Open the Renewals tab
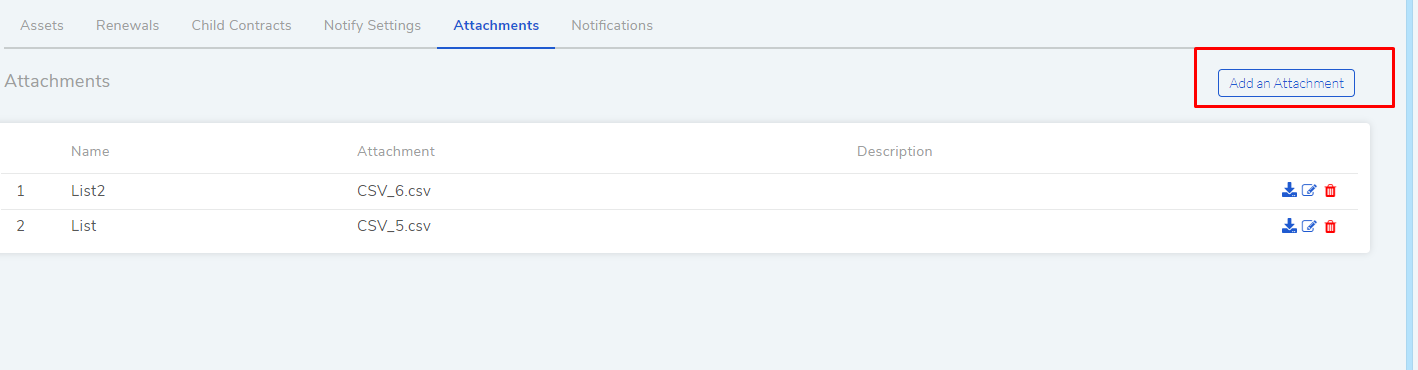Viewport: 1418px width, 370px height. pyautogui.click(x=127, y=25)
